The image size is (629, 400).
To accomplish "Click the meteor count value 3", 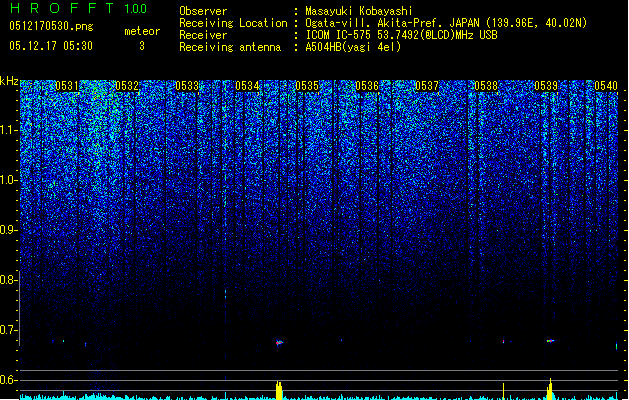I will (142, 46).
